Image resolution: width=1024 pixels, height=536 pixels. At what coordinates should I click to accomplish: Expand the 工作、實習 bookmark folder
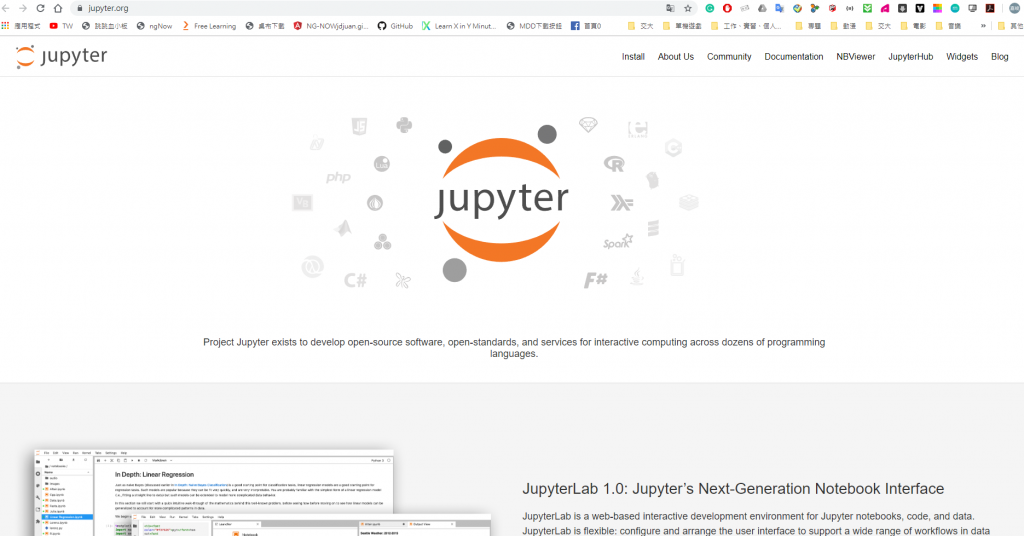pyautogui.click(x=746, y=26)
